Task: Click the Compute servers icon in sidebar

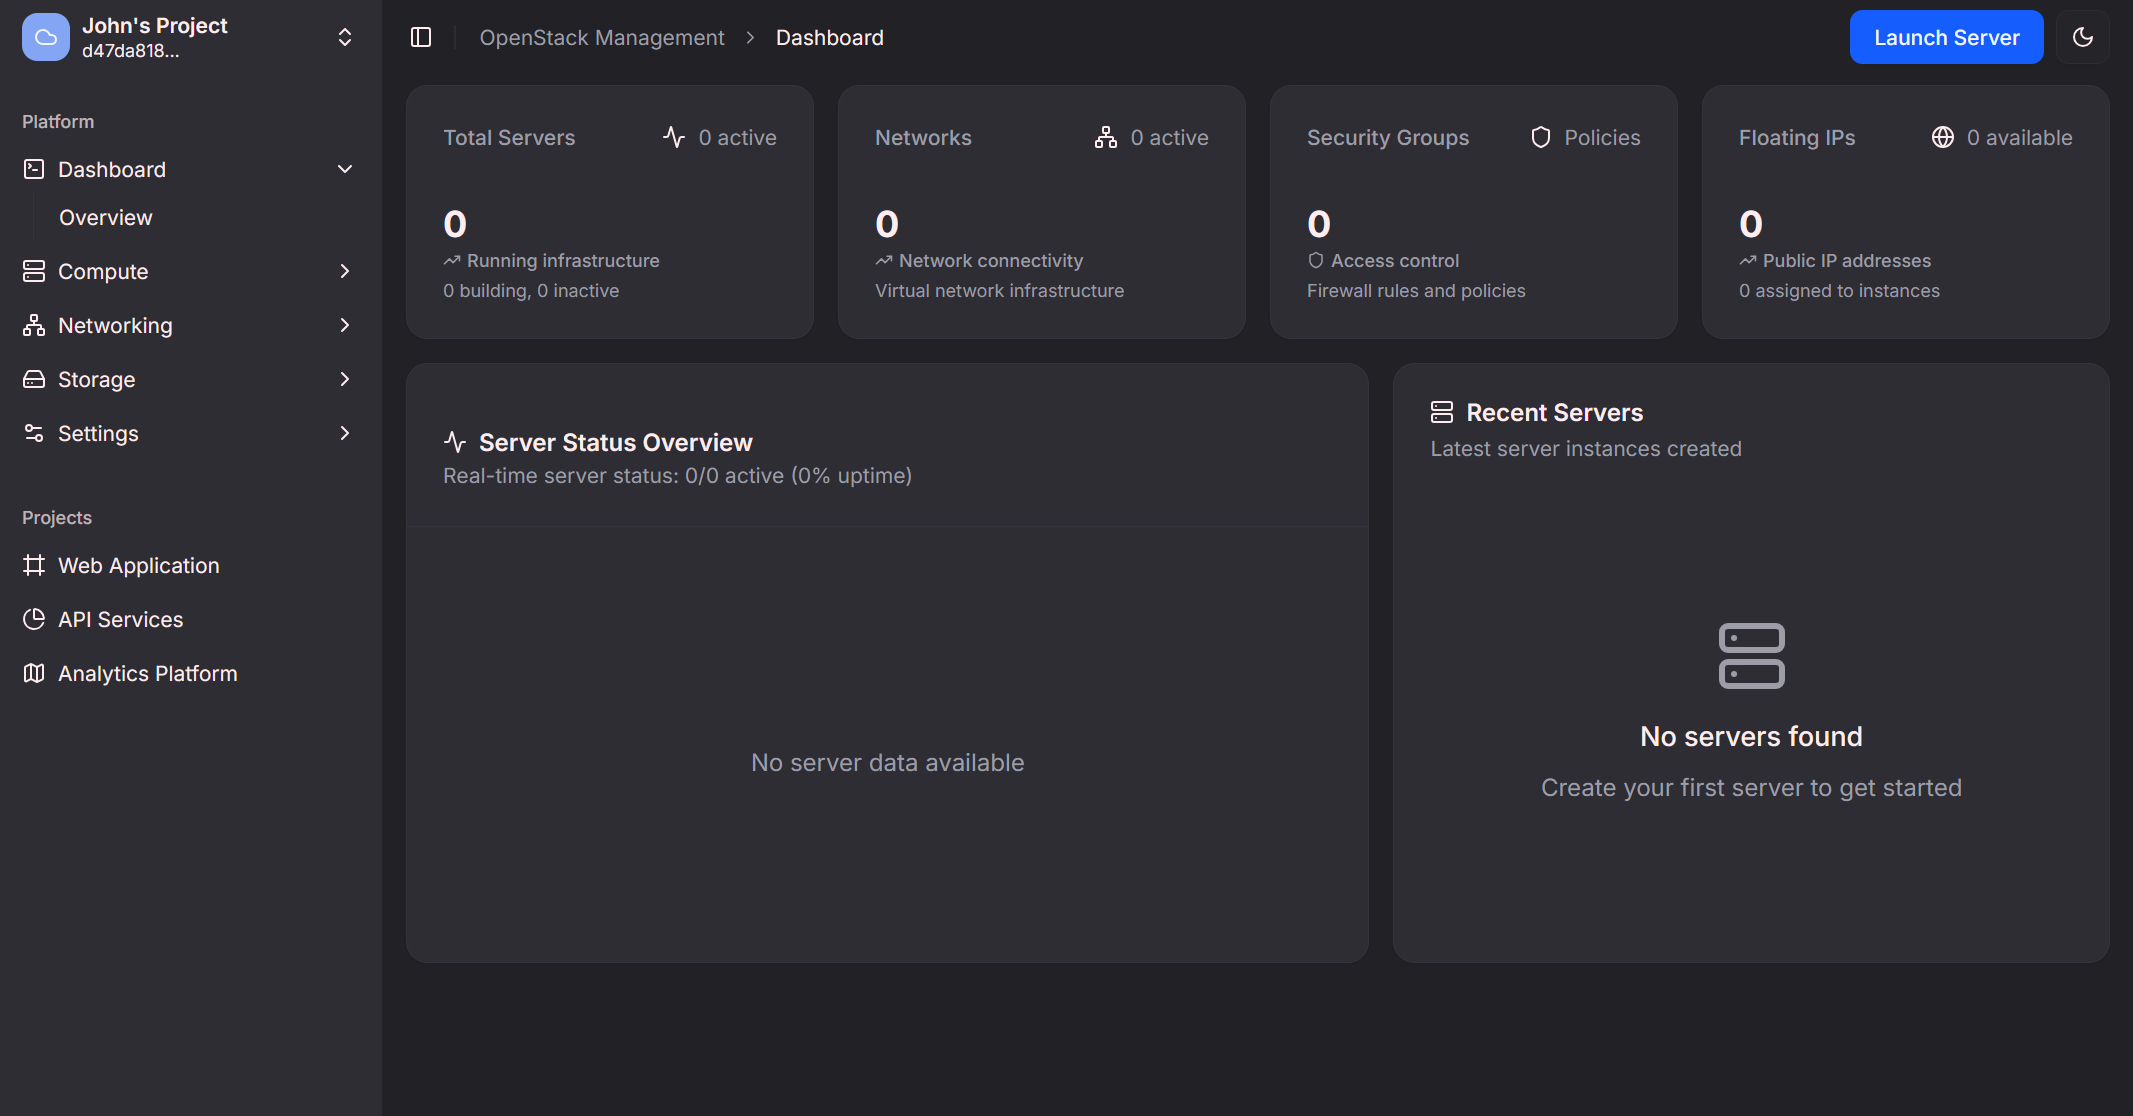Action: pyautogui.click(x=34, y=271)
